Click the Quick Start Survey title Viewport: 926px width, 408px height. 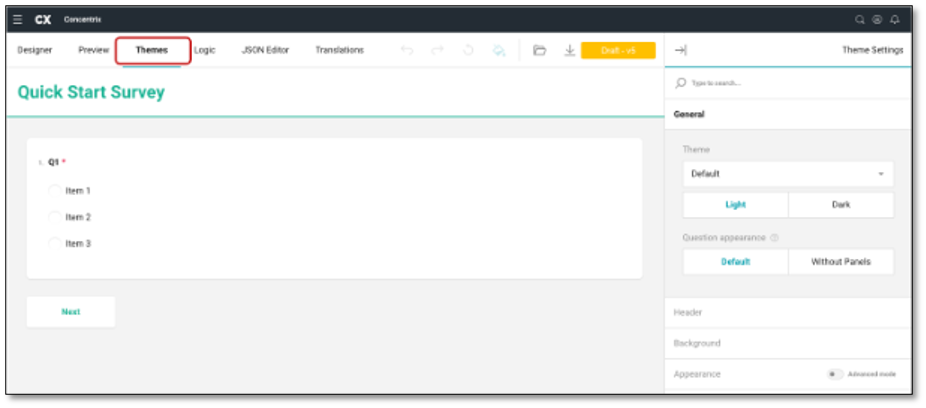pyautogui.click(x=91, y=92)
